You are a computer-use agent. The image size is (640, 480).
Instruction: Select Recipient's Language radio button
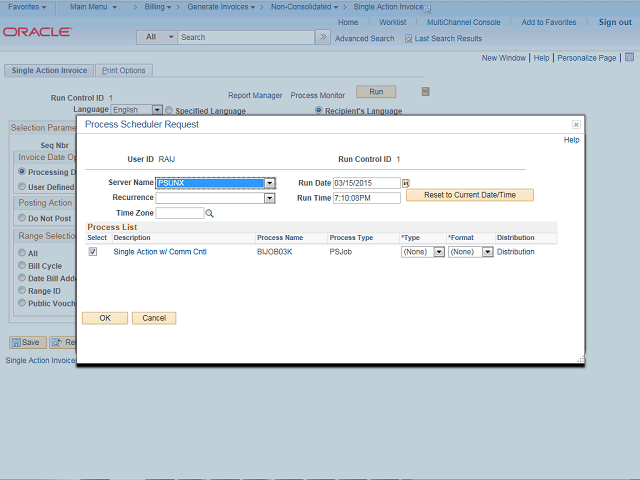point(319,110)
